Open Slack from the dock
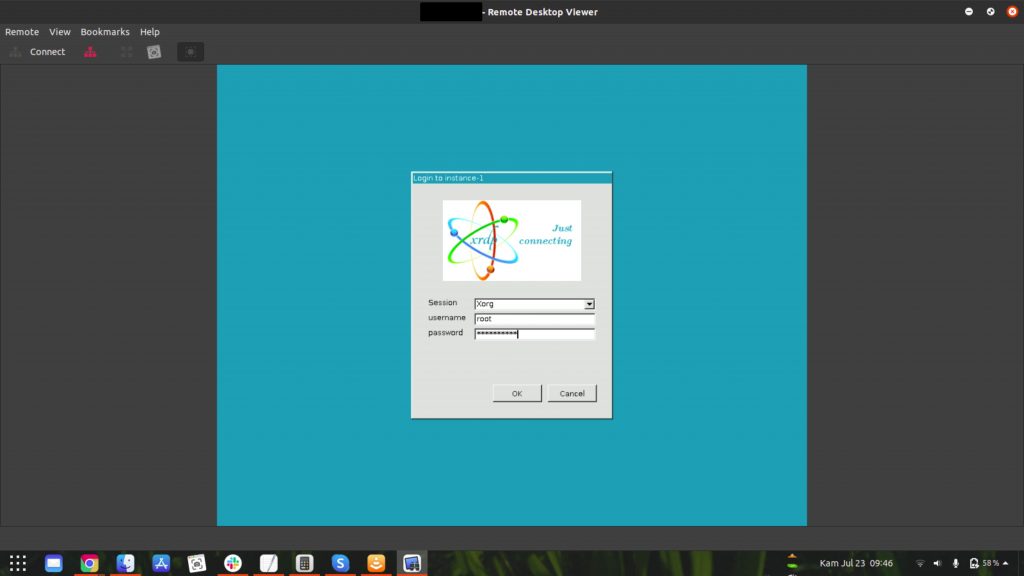The image size is (1024, 576). click(x=232, y=563)
